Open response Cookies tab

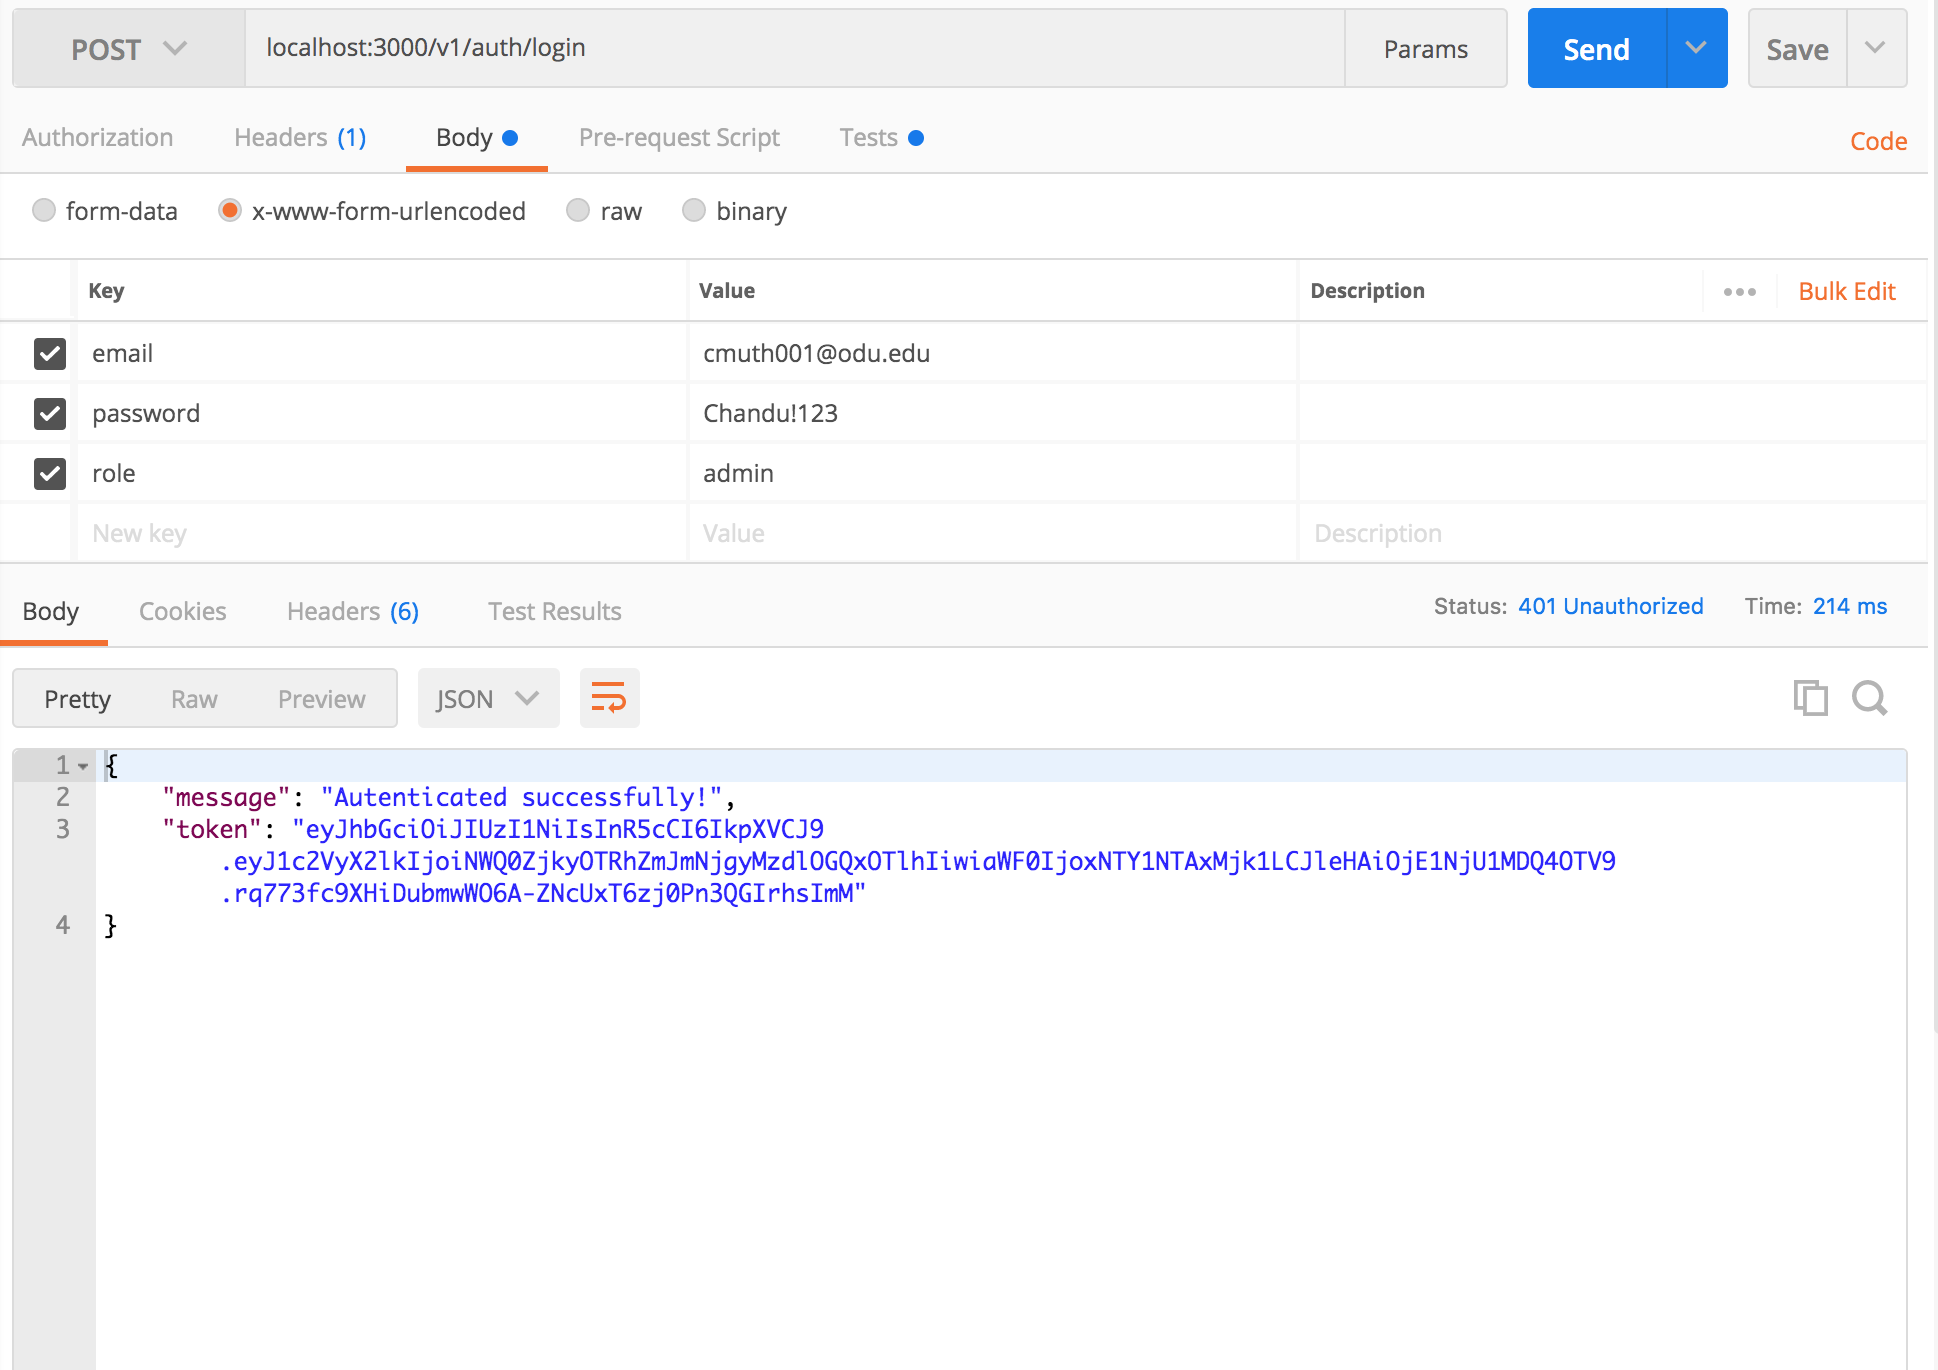click(x=182, y=611)
